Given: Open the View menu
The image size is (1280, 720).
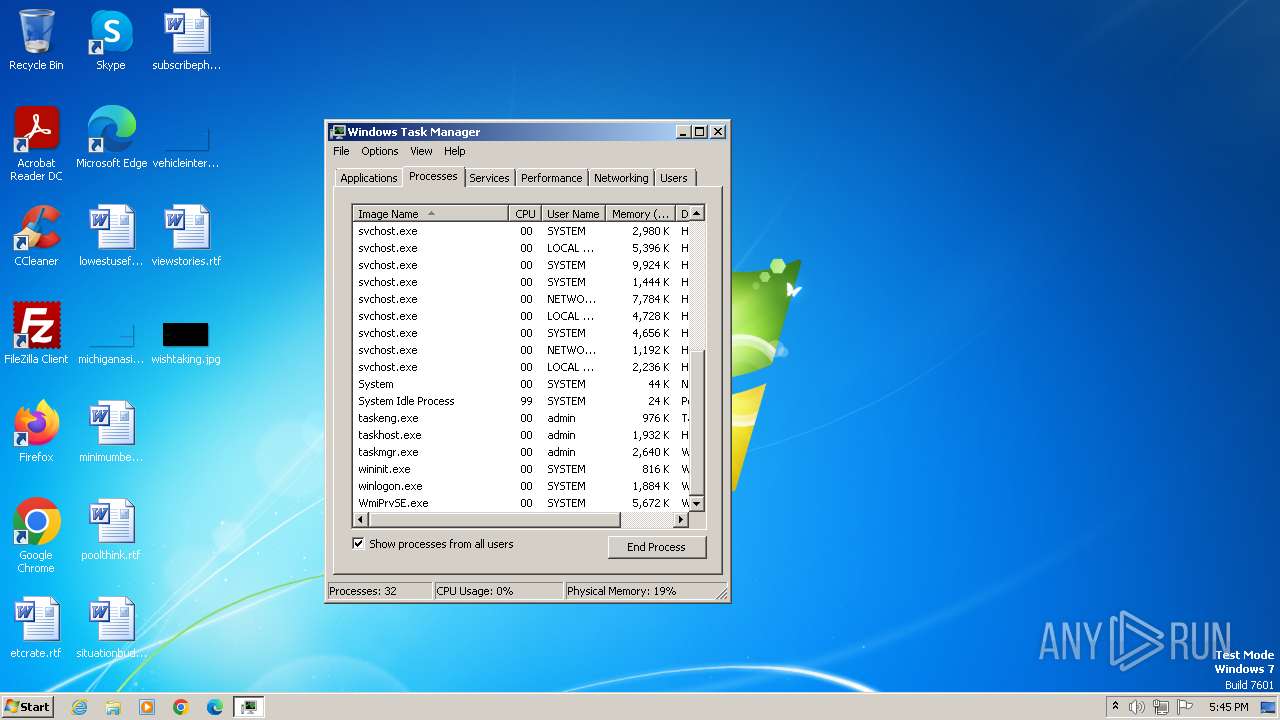Looking at the screenshot, I should [421, 151].
